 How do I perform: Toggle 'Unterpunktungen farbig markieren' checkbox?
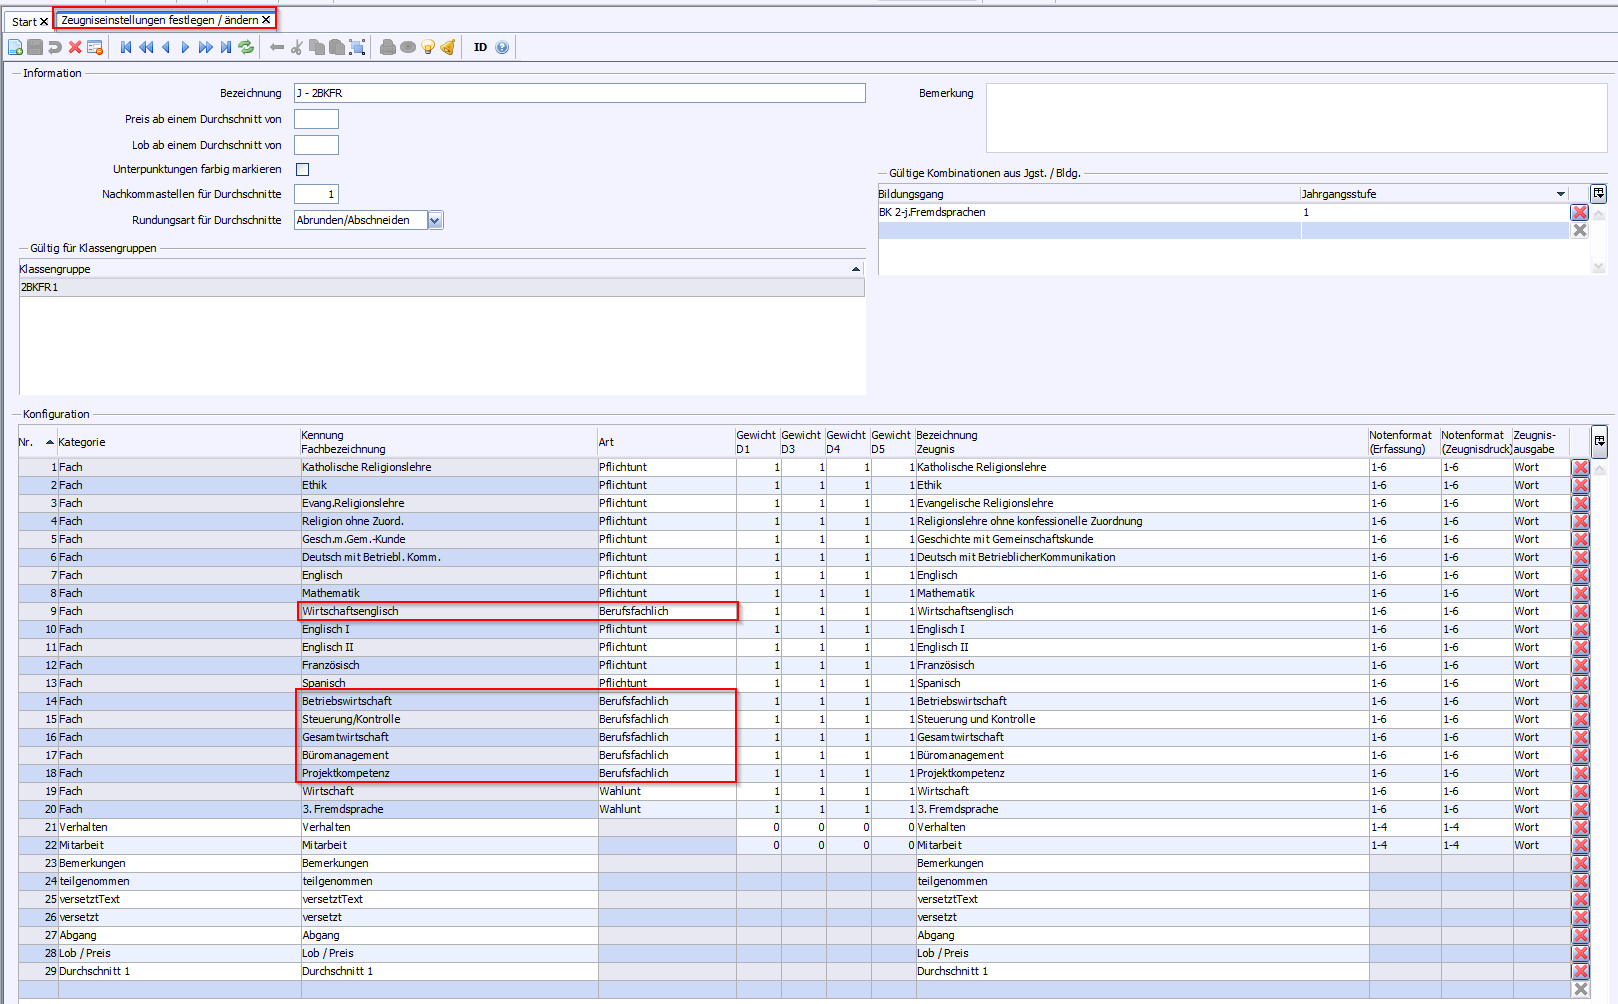(x=302, y=170)
